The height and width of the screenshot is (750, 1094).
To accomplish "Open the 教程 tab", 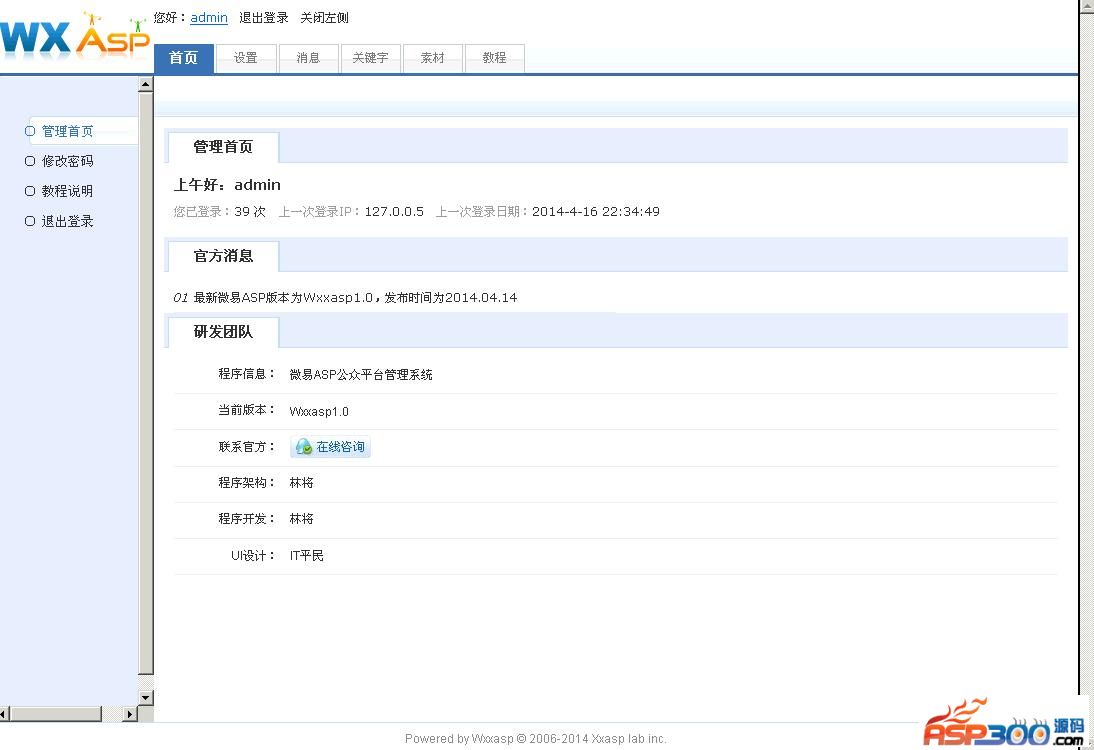I will (x=494, y=58).
